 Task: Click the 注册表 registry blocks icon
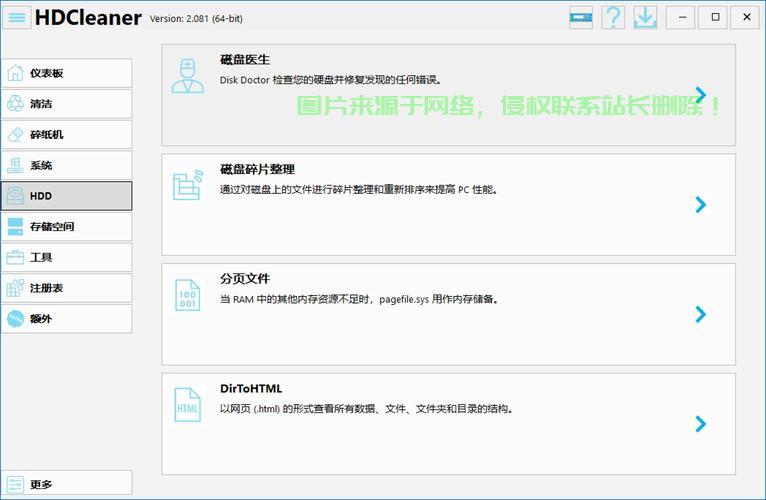[15, 288]
